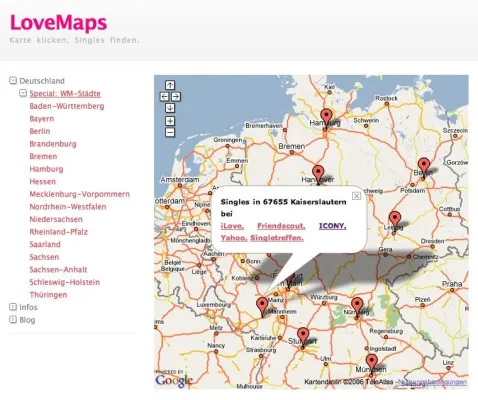478x400 pixels.
Task: Choose Schleswig-Holstein in the region list
Action: click(x=65, y=282)
